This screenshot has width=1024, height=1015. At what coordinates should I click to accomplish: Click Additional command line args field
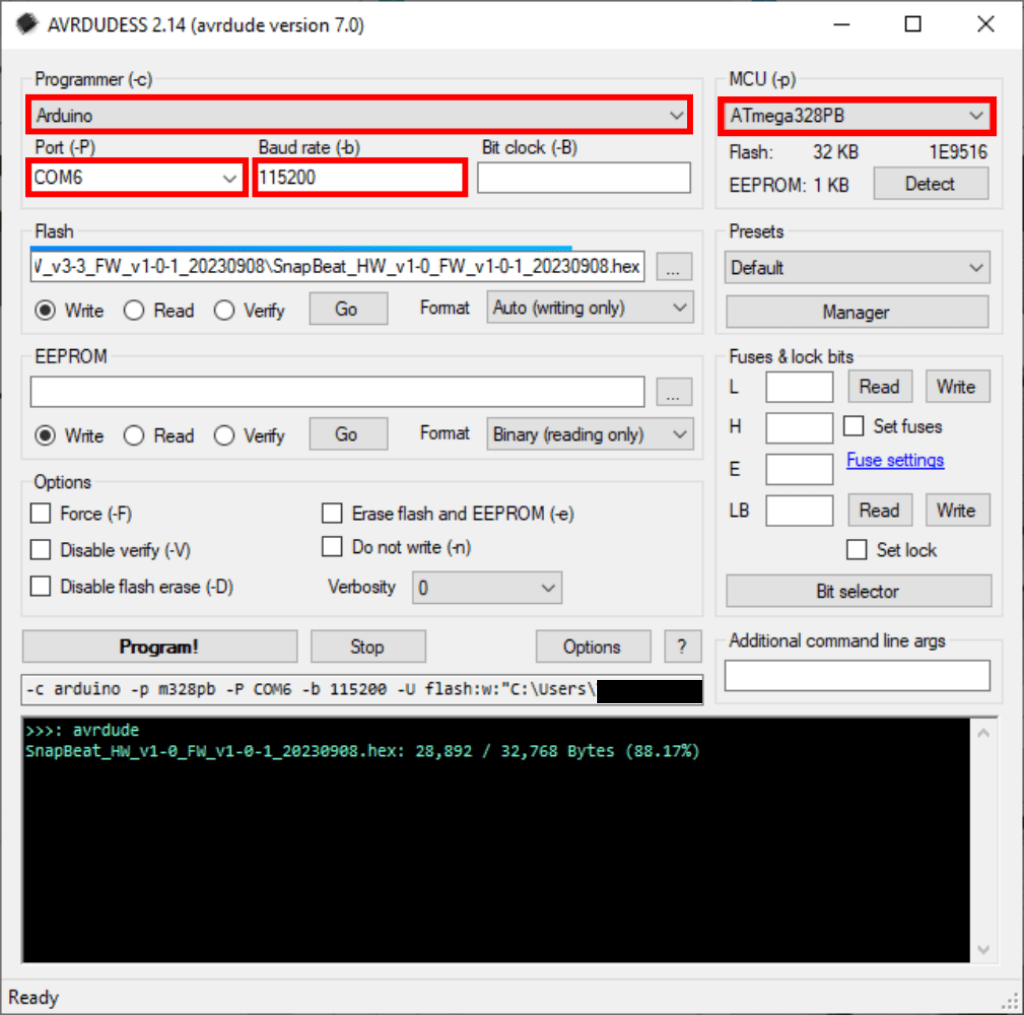click(857, 675)
